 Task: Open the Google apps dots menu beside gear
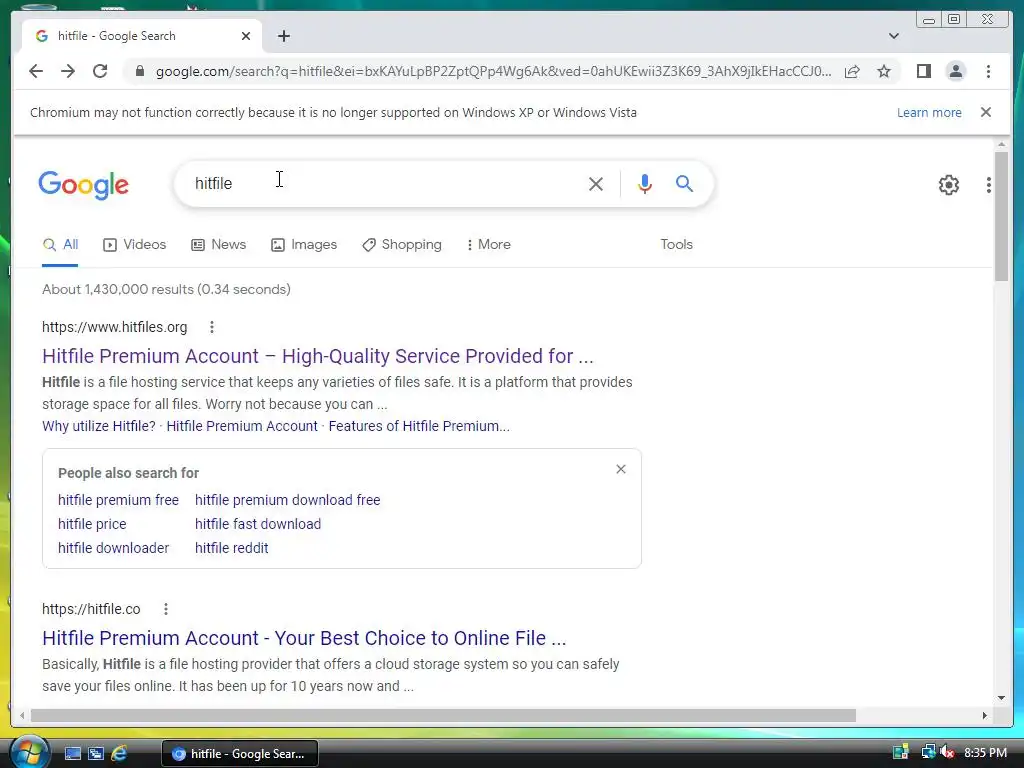(x=989, y=185)
